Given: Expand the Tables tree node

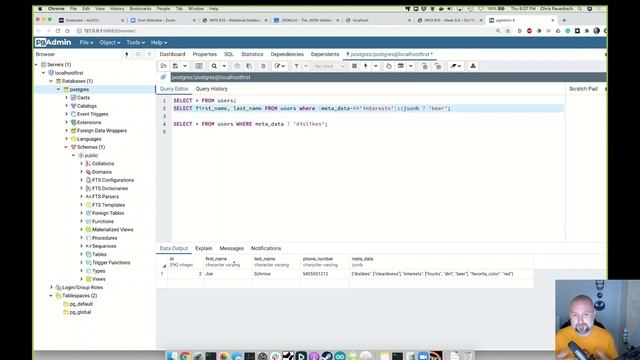Looking at the screenshot, I should (x=81, y=254).
